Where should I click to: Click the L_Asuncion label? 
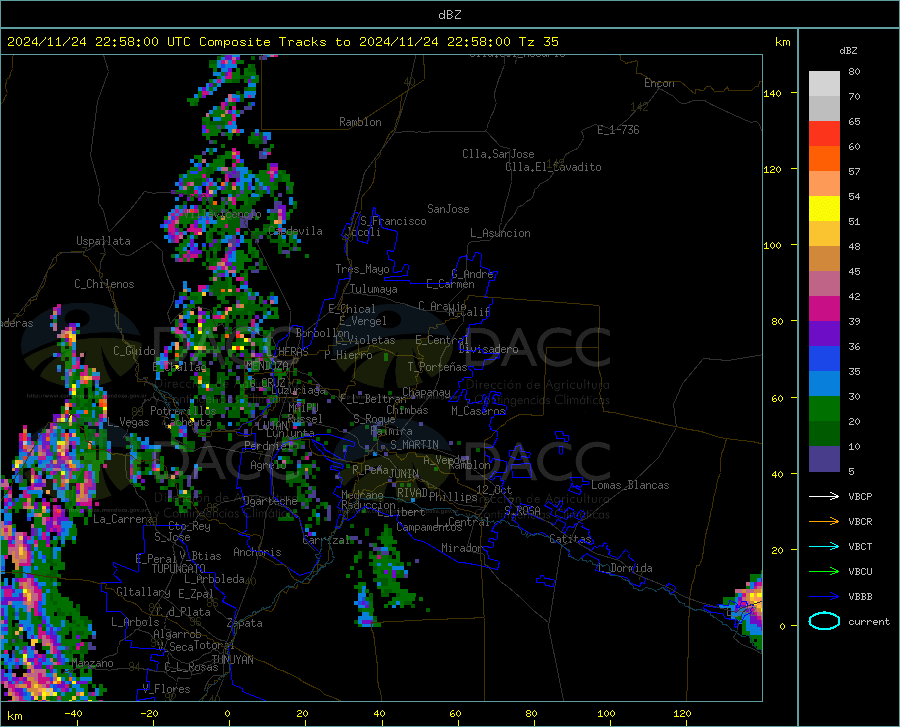(500, 233)
